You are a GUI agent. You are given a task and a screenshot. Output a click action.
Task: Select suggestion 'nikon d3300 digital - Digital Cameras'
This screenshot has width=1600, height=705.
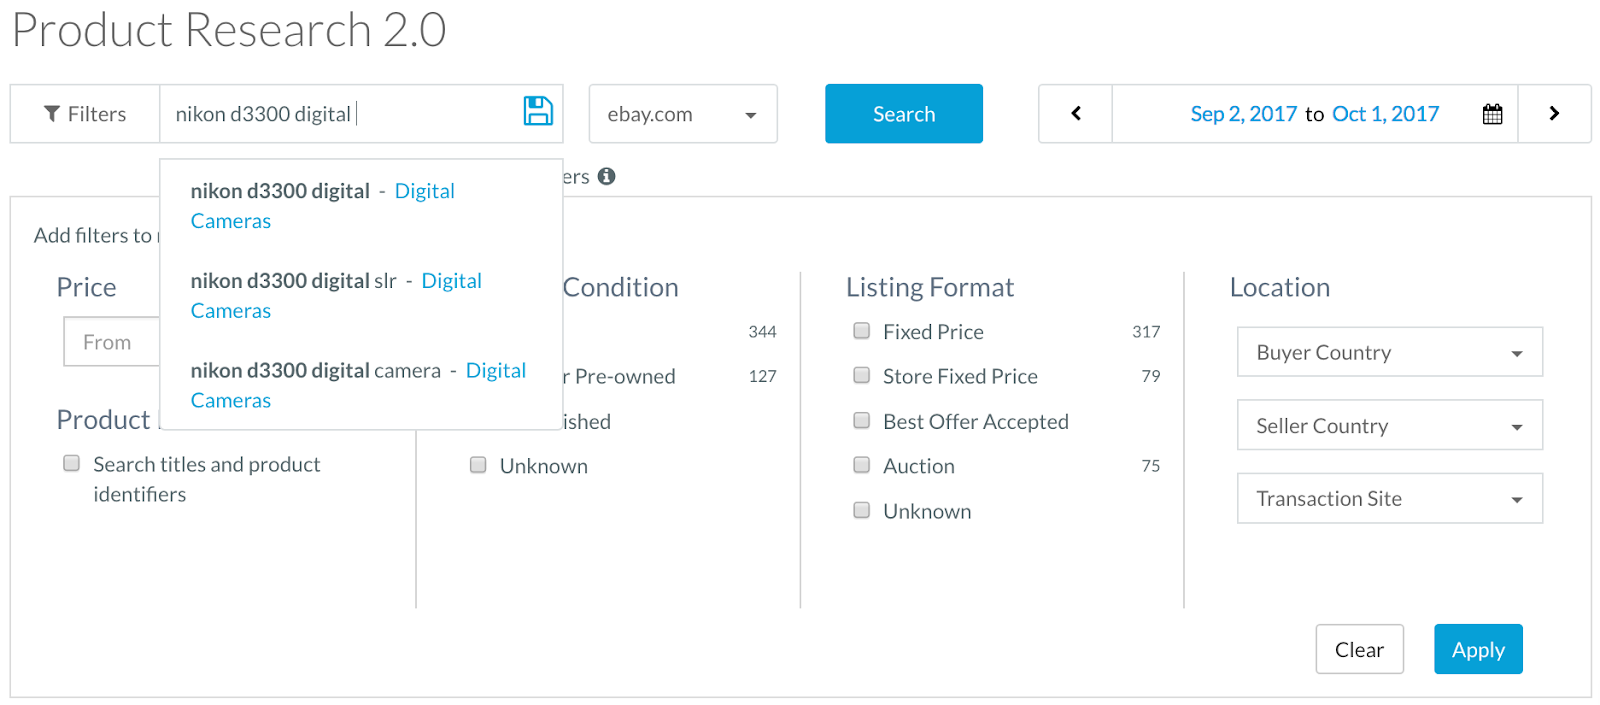click(x=361, y=205)
